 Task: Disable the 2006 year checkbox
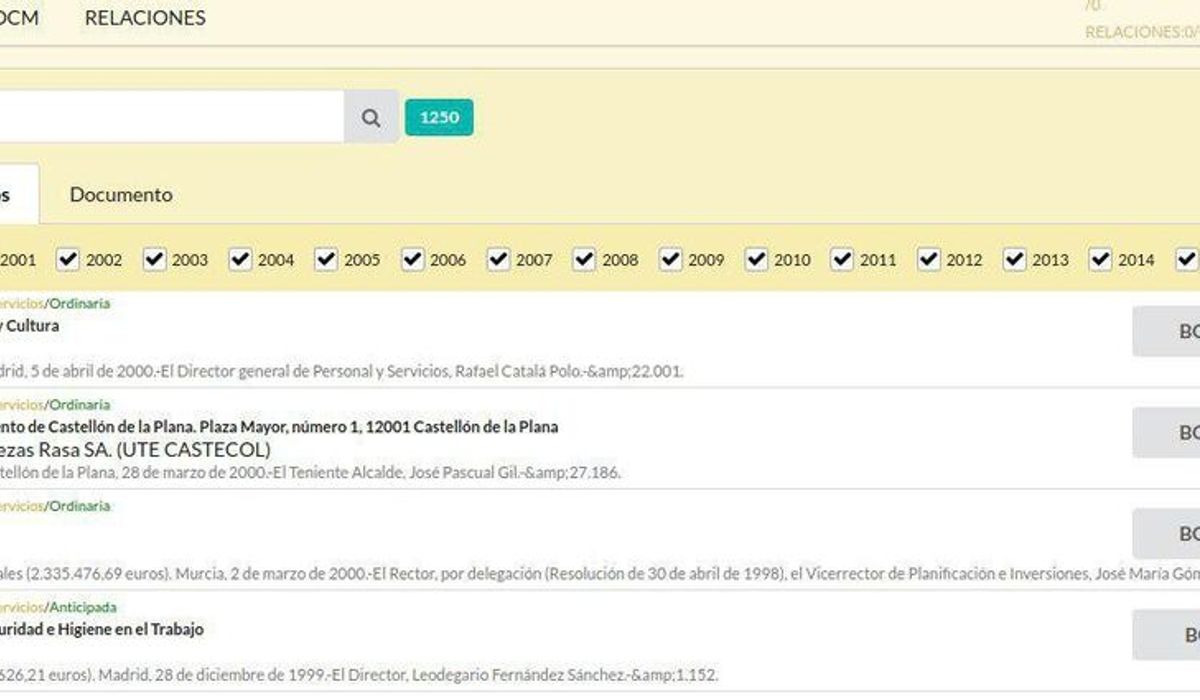(x=412, y=259)
